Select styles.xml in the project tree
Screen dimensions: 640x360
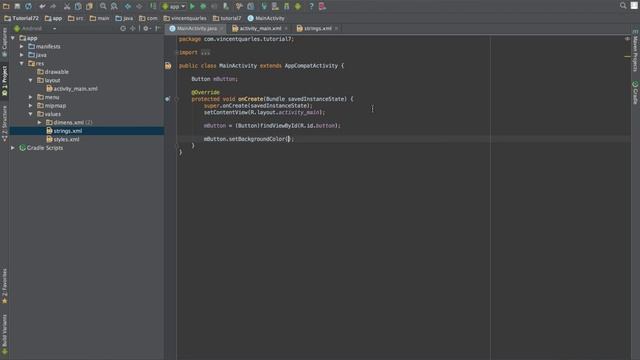click(63, 139)
